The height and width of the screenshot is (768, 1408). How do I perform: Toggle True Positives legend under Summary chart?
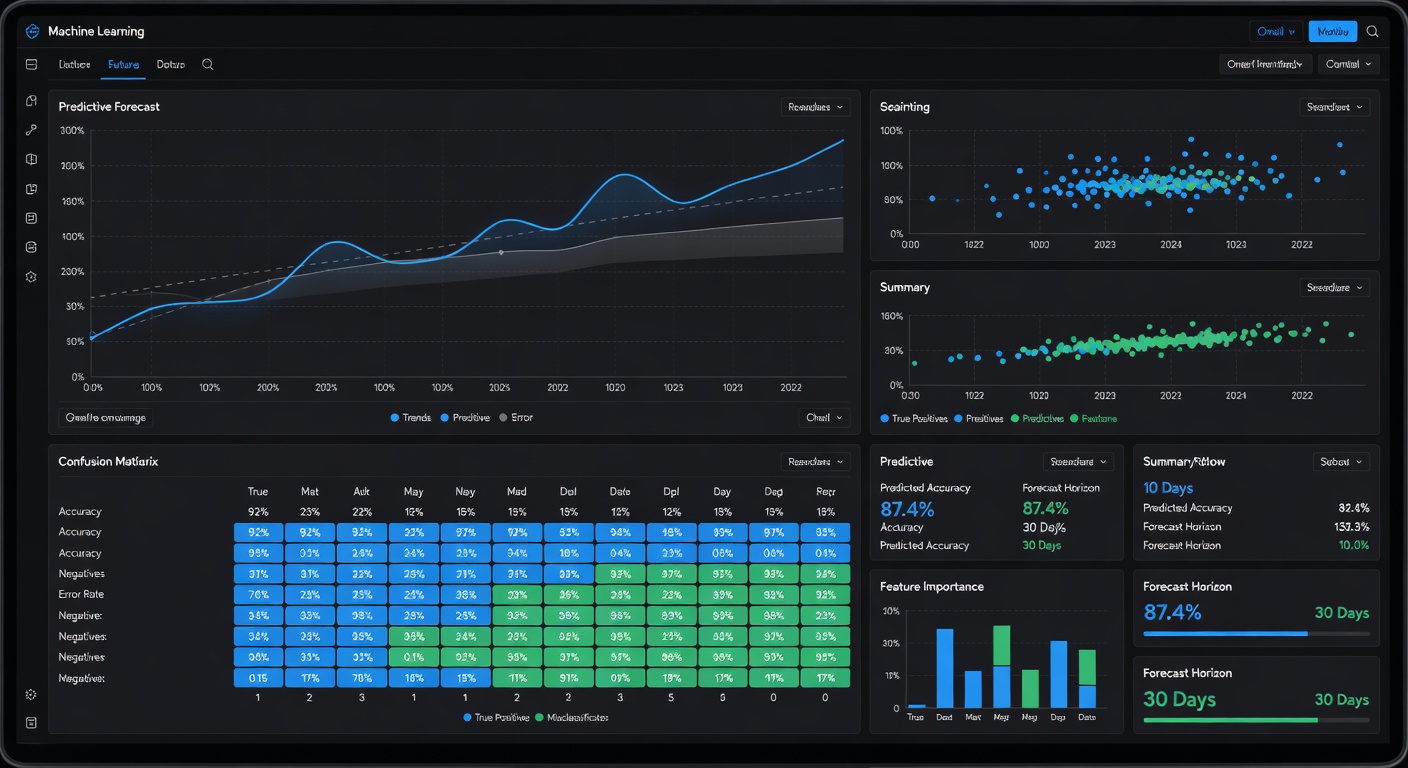914,419
